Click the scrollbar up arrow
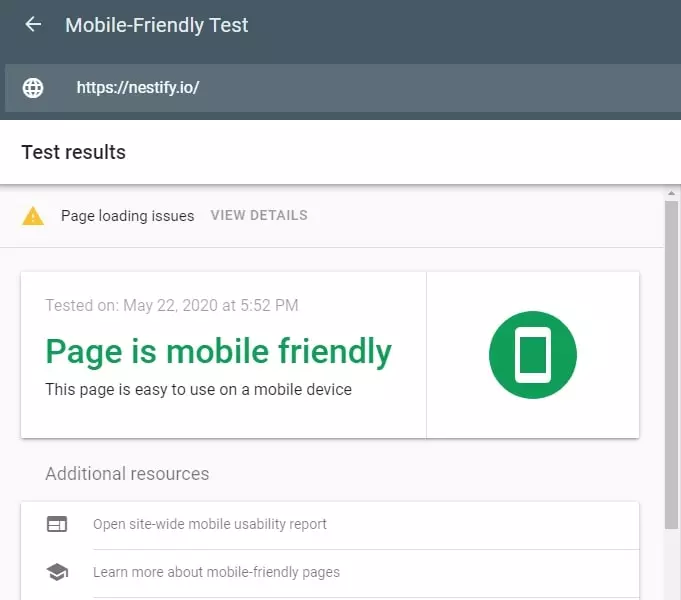Viewport: 681px width, 600px height. click(671, 193)
